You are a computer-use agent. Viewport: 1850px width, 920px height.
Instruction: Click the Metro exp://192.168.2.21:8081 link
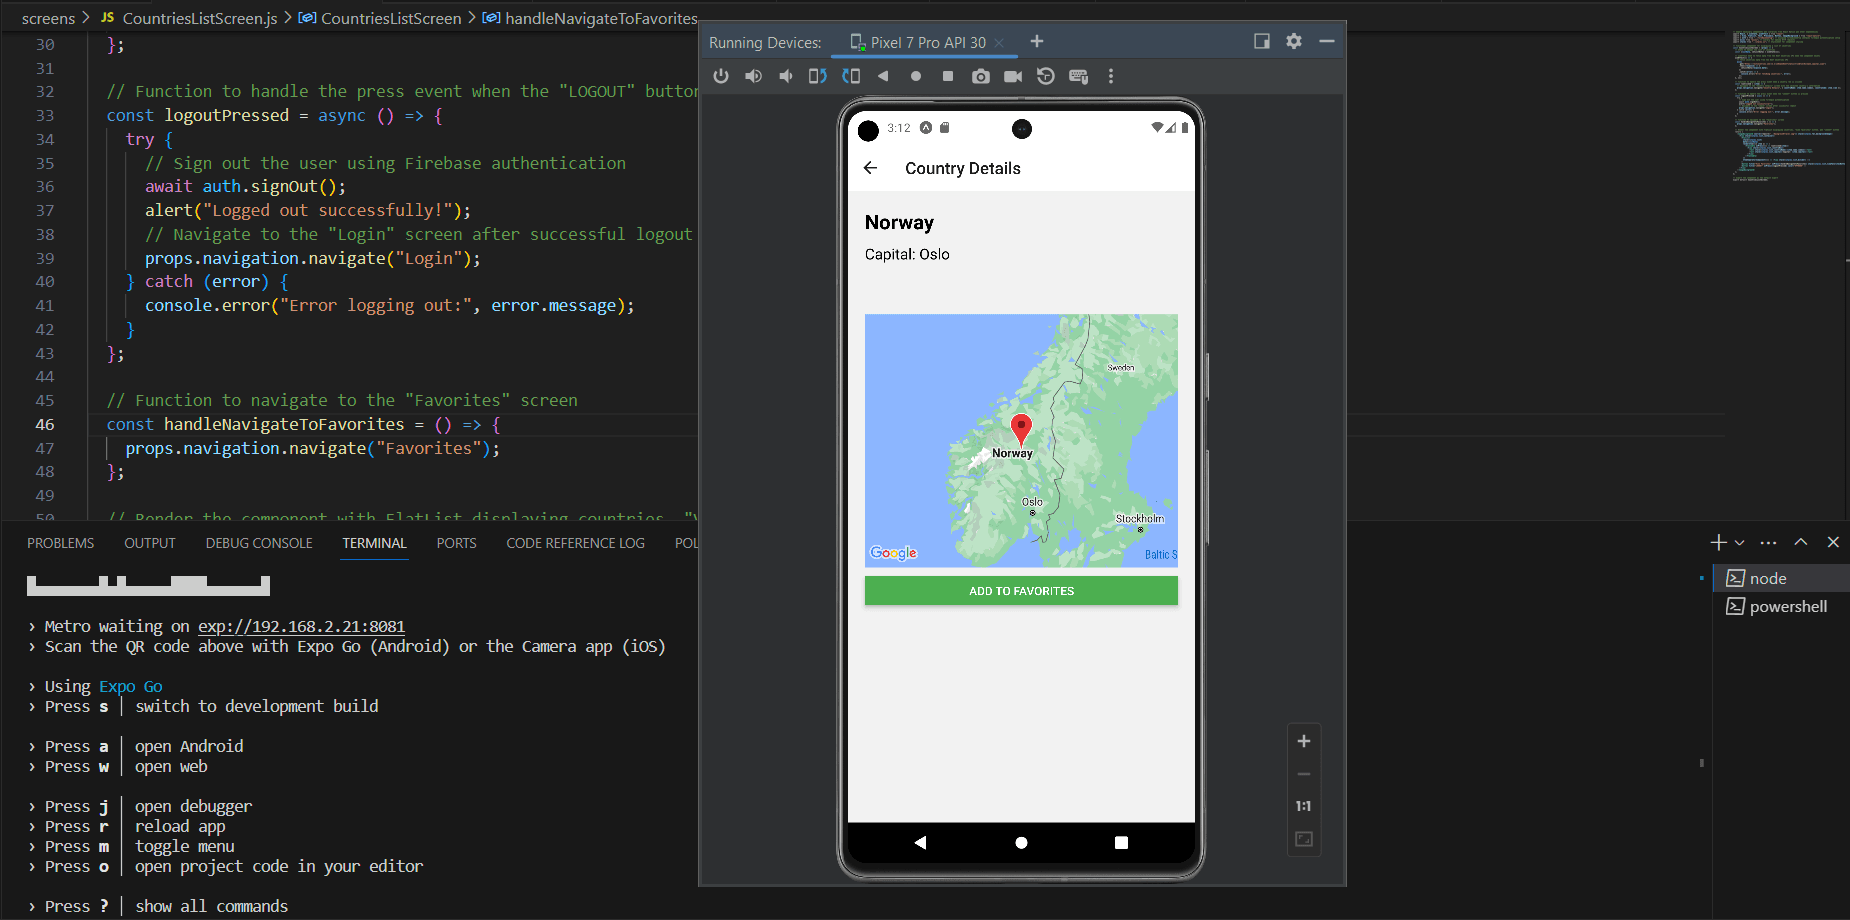[x=301, y=626]
